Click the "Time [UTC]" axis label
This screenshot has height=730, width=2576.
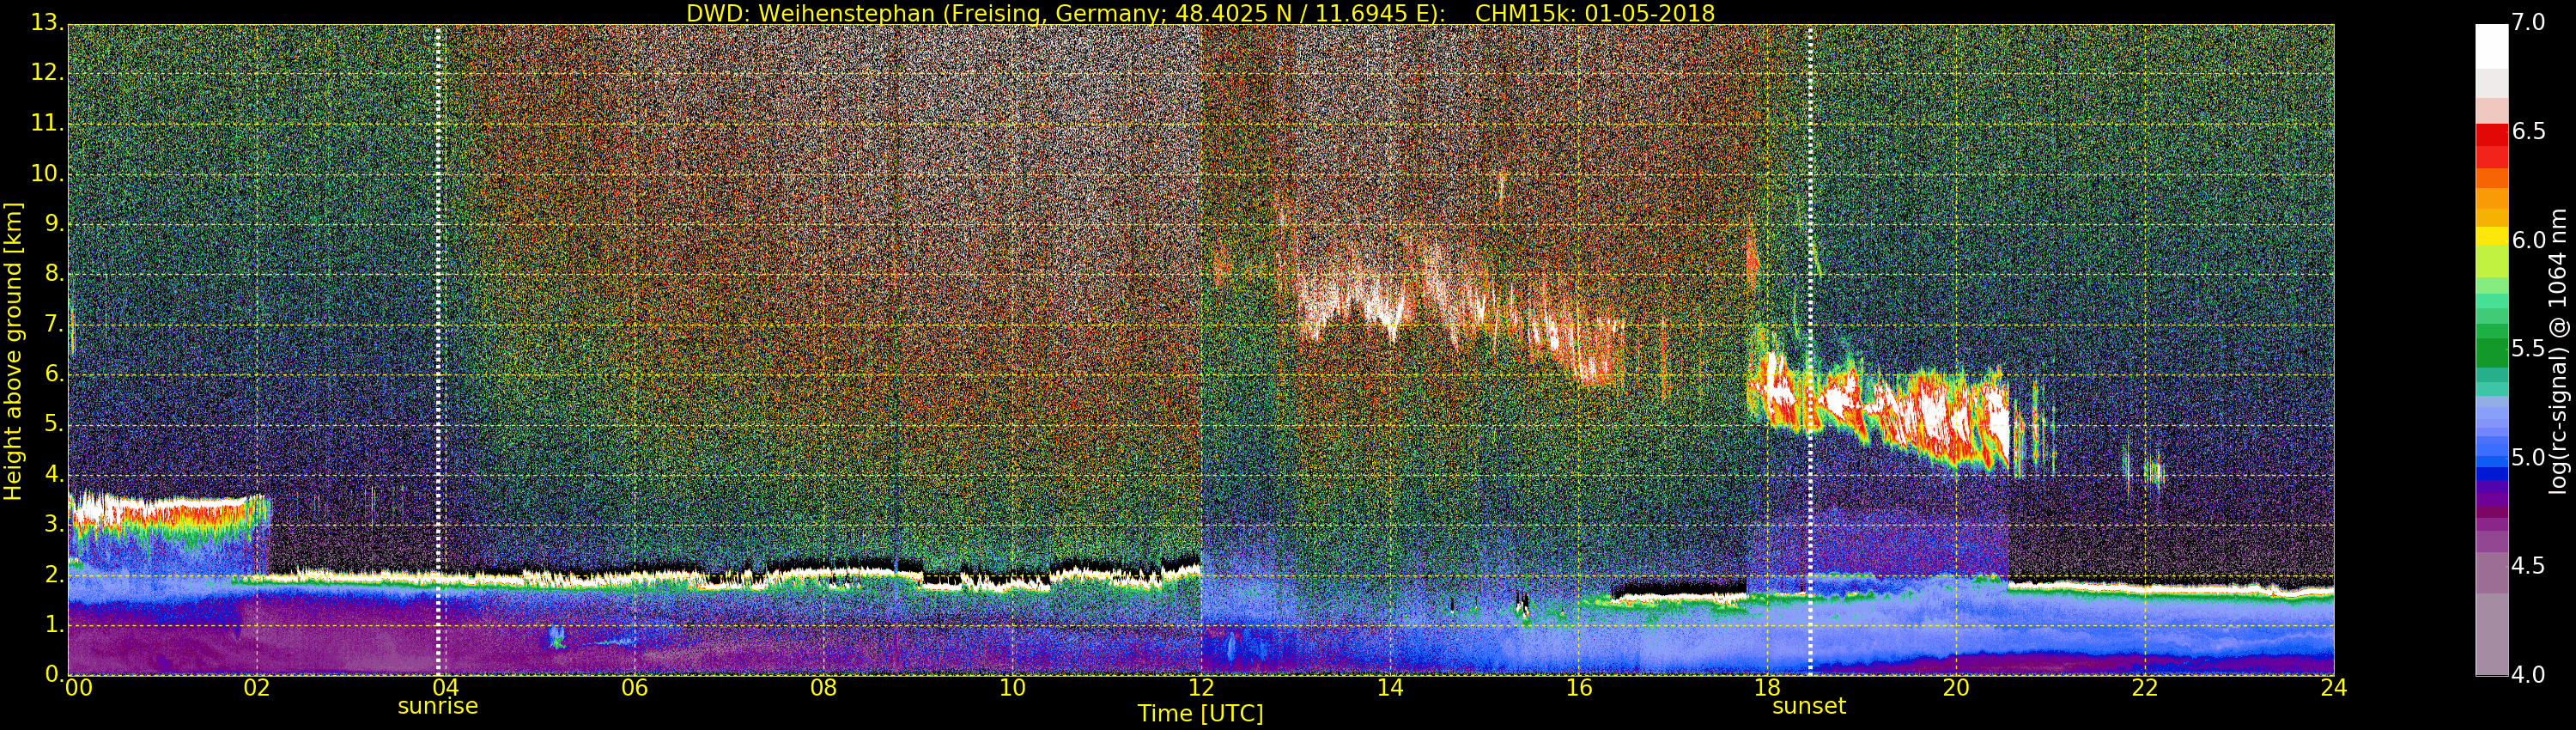(1200, 714)
